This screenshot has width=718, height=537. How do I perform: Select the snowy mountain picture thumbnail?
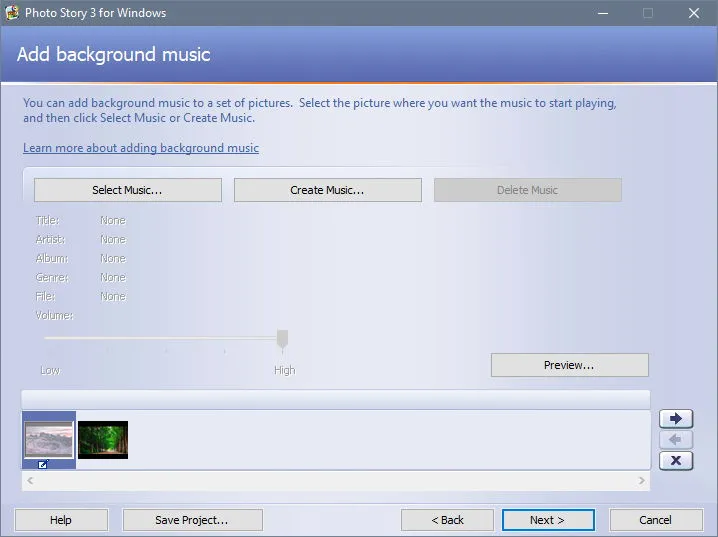click(x=49, y=439)
